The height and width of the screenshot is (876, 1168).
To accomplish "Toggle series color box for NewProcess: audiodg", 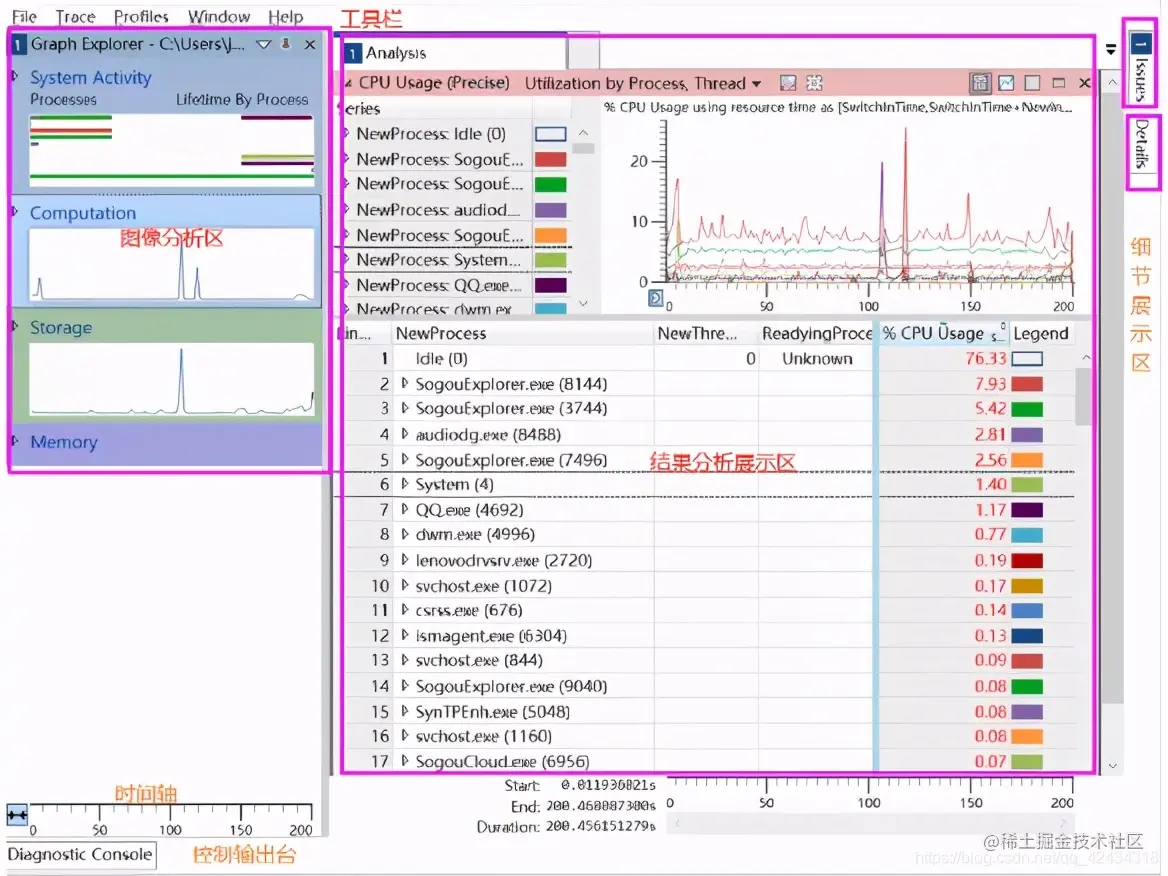I will point(550,210).
